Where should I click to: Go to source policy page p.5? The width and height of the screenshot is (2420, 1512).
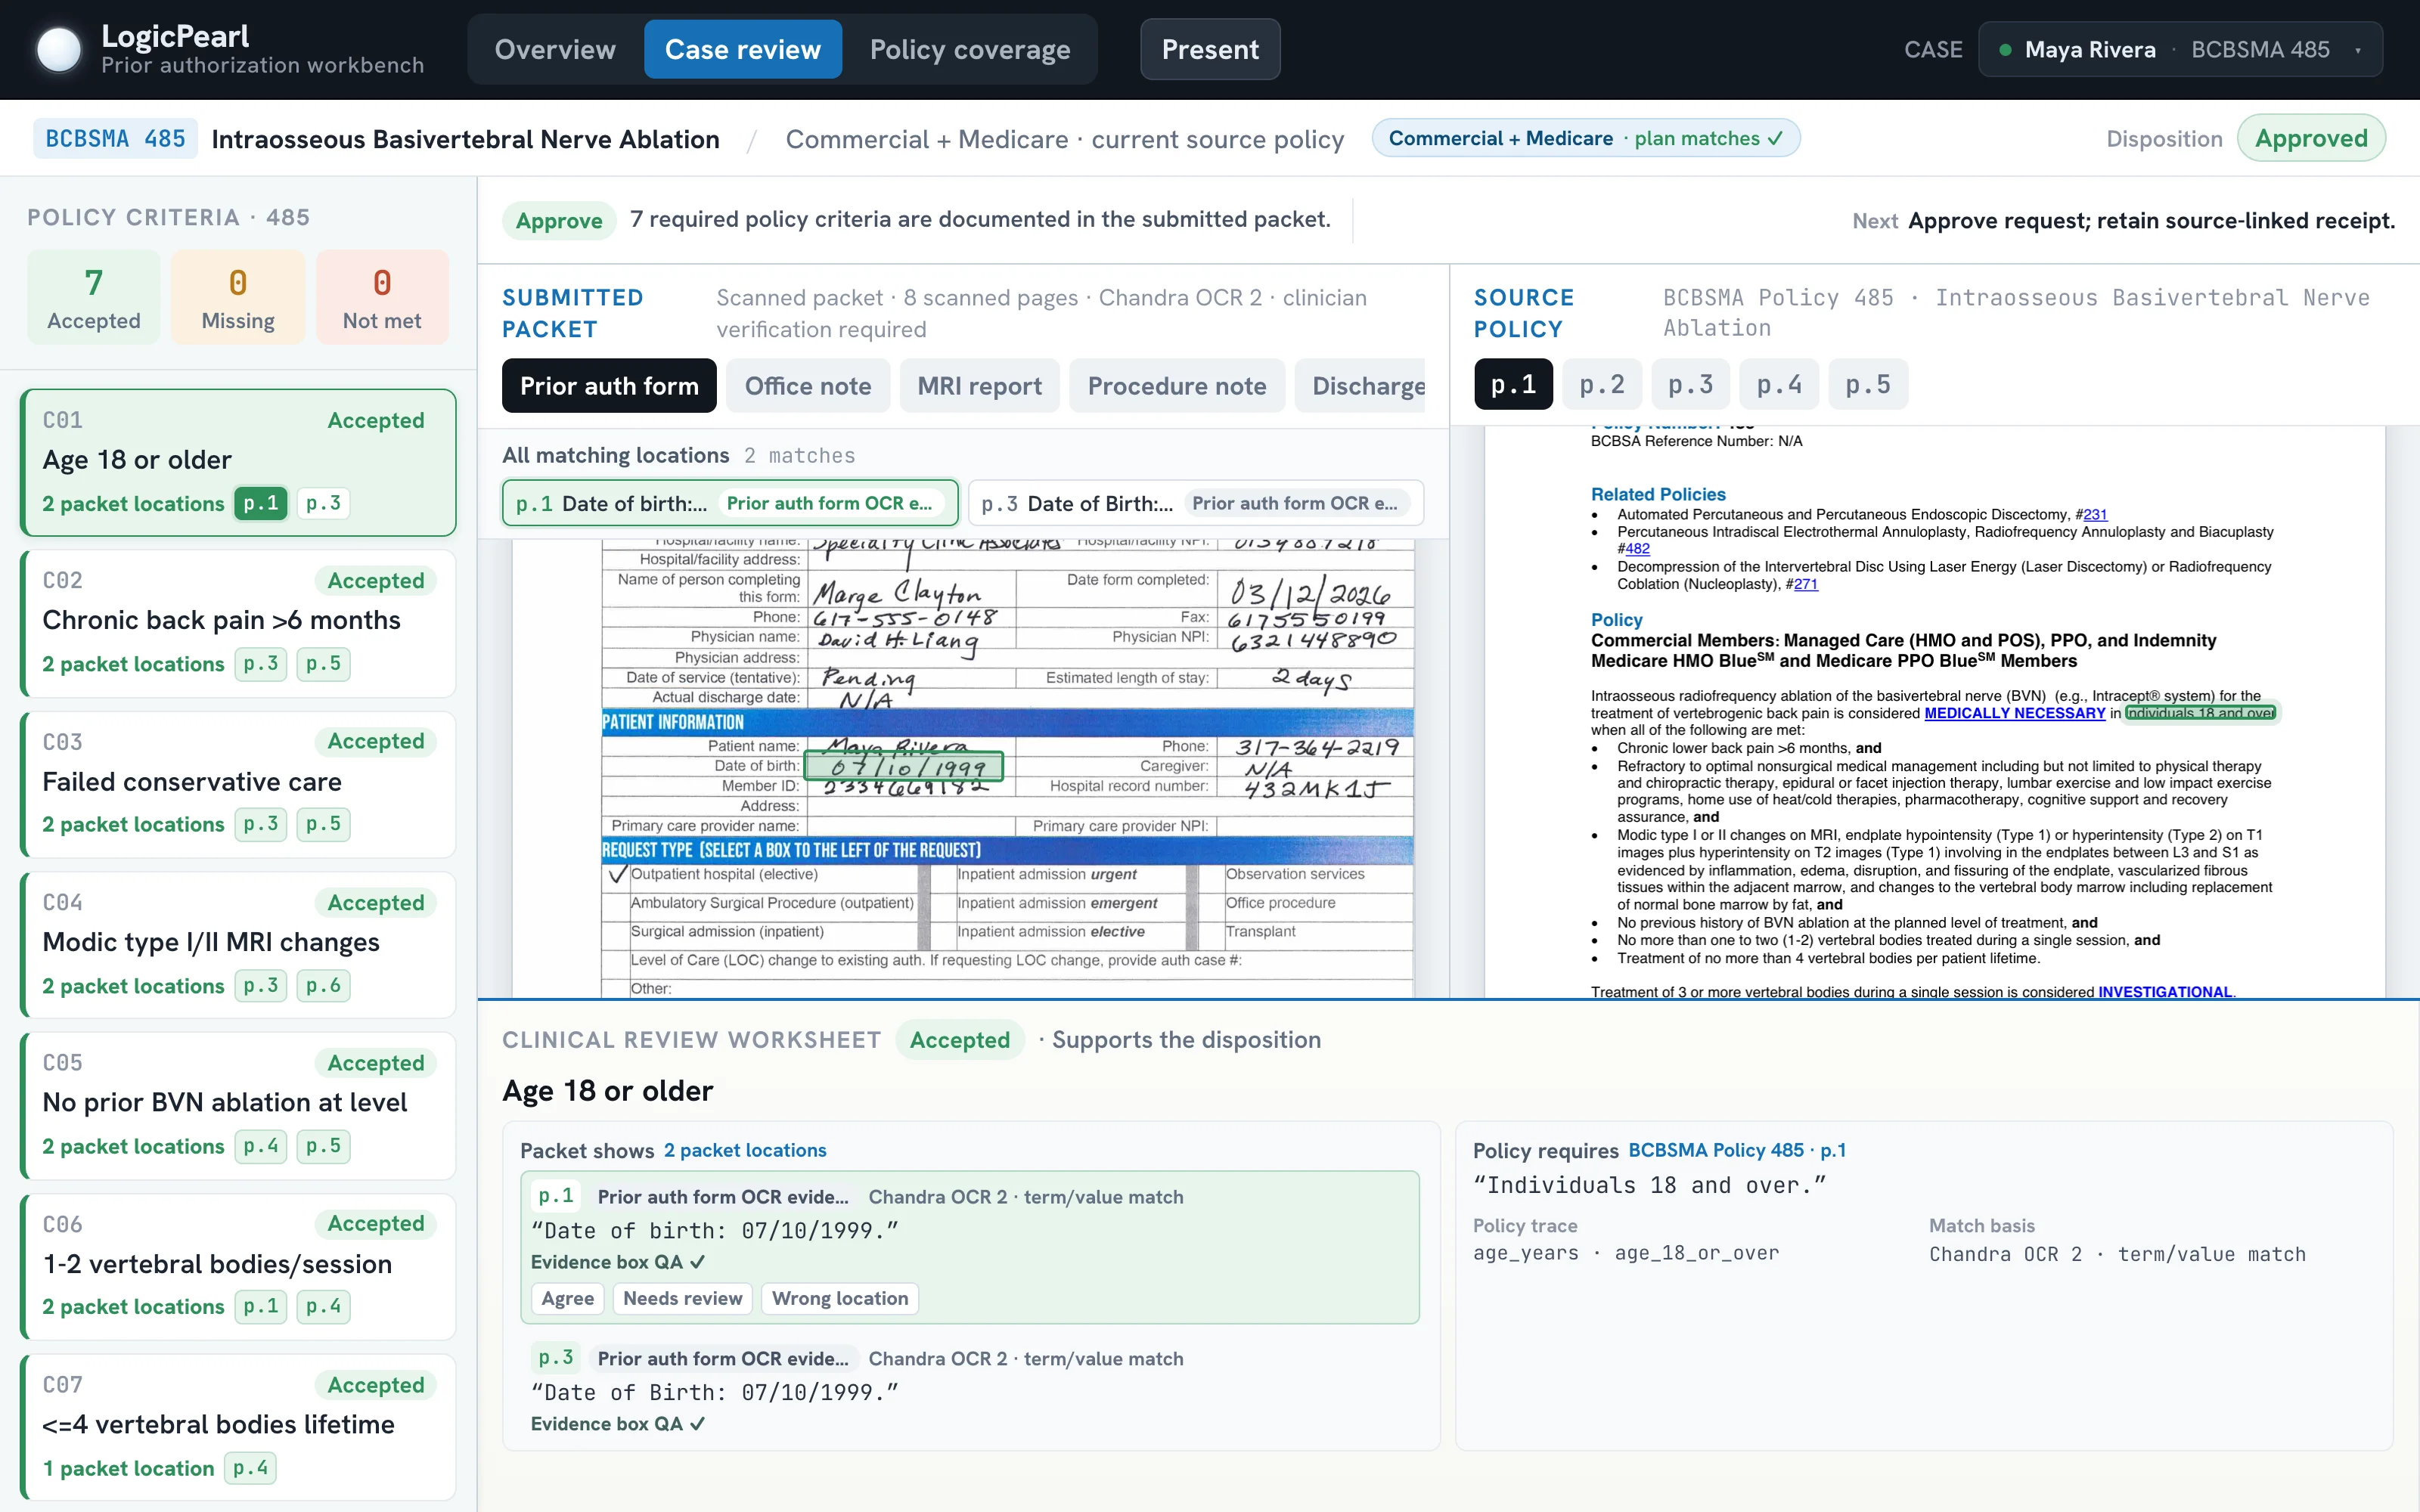point(1868,385)
